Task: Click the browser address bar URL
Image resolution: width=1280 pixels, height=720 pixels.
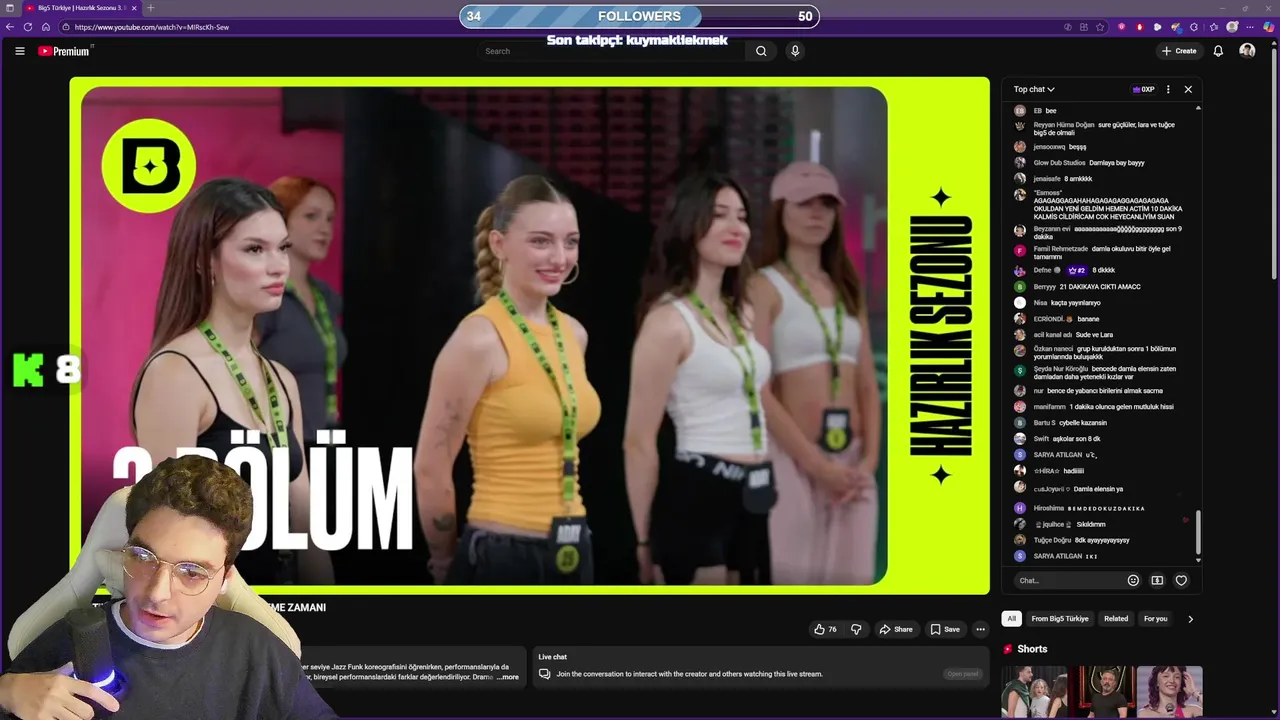Action: click(x=152, y=27)
